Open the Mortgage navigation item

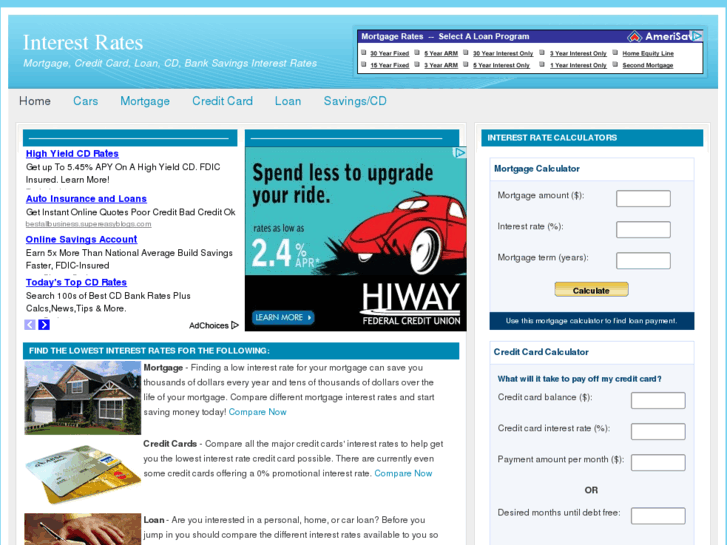click(145, 101)
